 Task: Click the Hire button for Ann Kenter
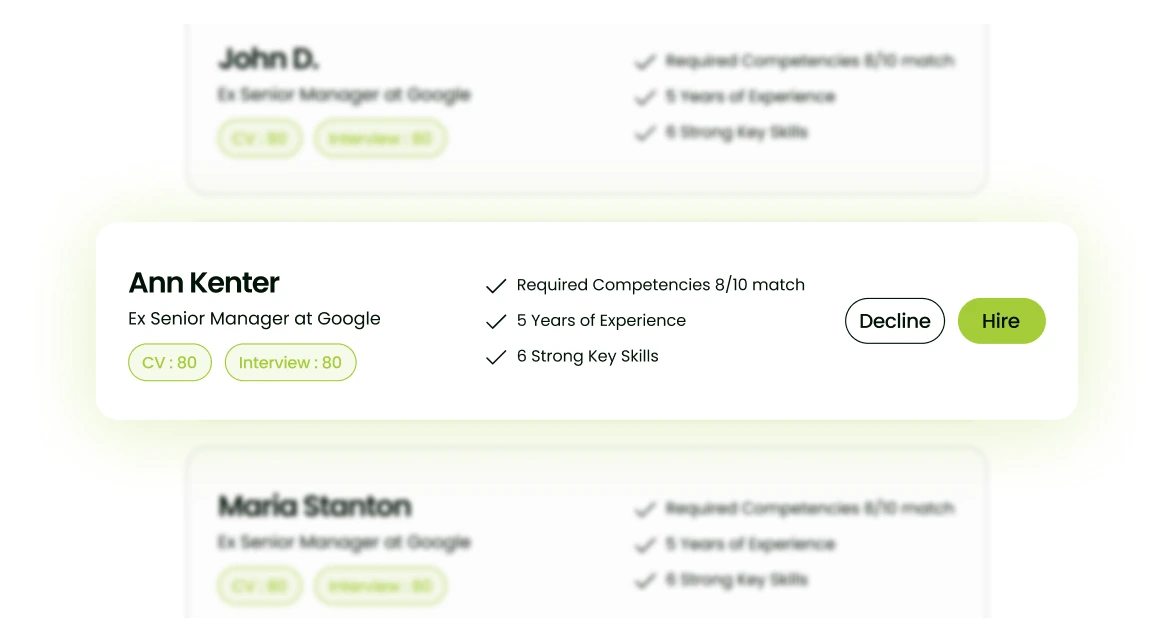pyautogui.click(x=1001, y=321)
